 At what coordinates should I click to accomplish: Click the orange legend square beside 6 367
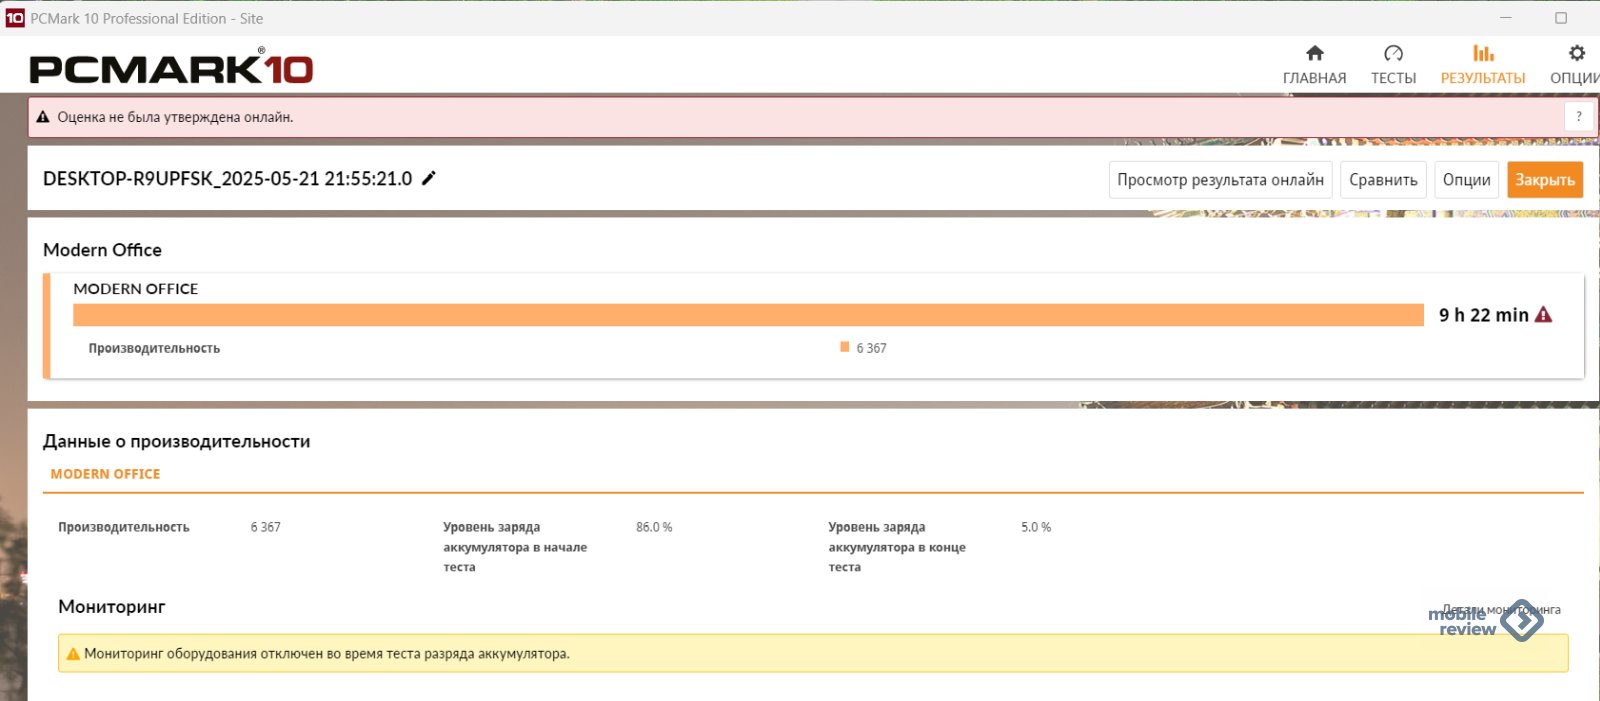coord(845,347)
